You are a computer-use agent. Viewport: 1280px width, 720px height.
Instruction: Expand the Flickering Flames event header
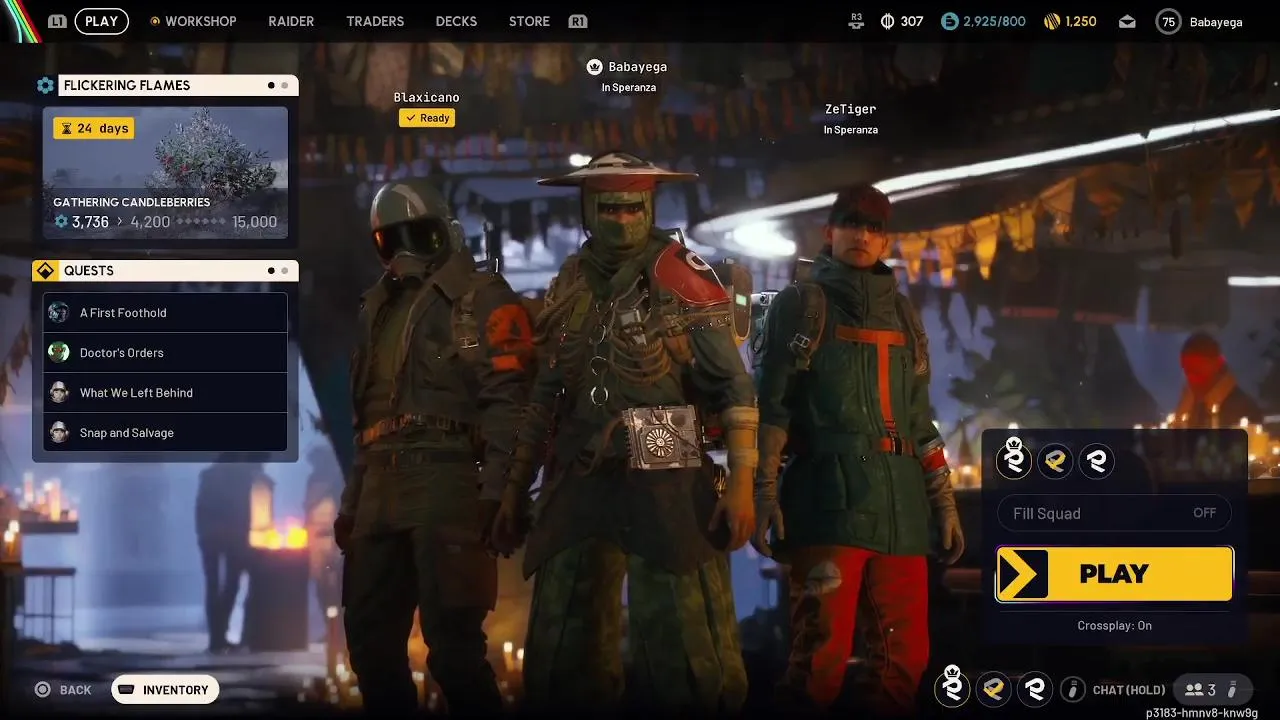click(178, 85)
